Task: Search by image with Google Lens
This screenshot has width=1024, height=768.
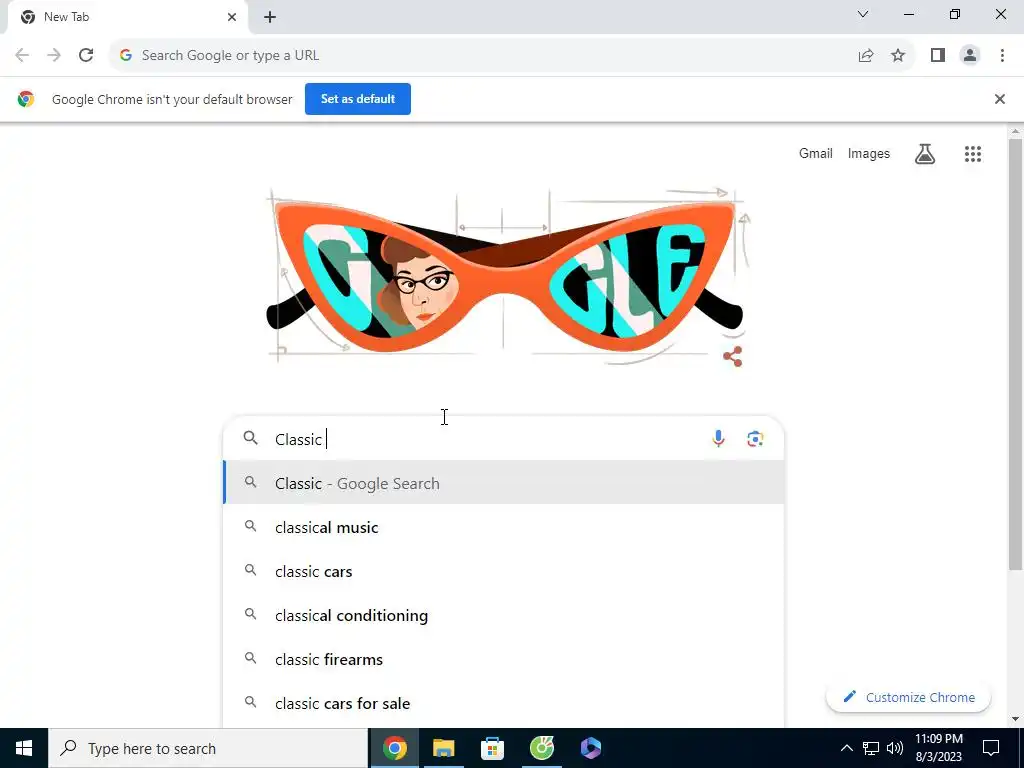Action: [755, 439]
